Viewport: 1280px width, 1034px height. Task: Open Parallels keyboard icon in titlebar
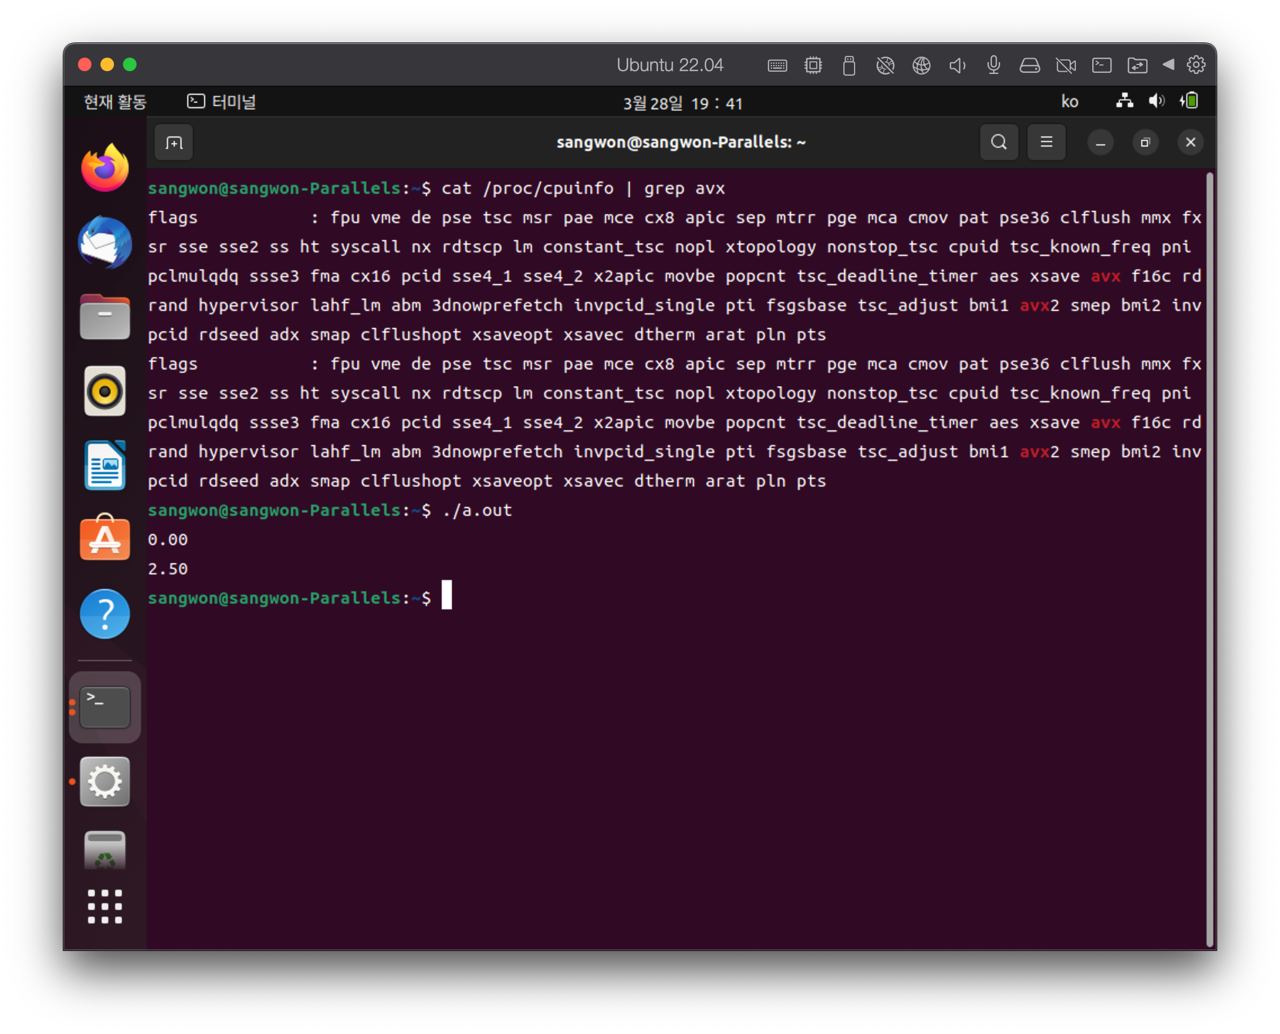777,65
